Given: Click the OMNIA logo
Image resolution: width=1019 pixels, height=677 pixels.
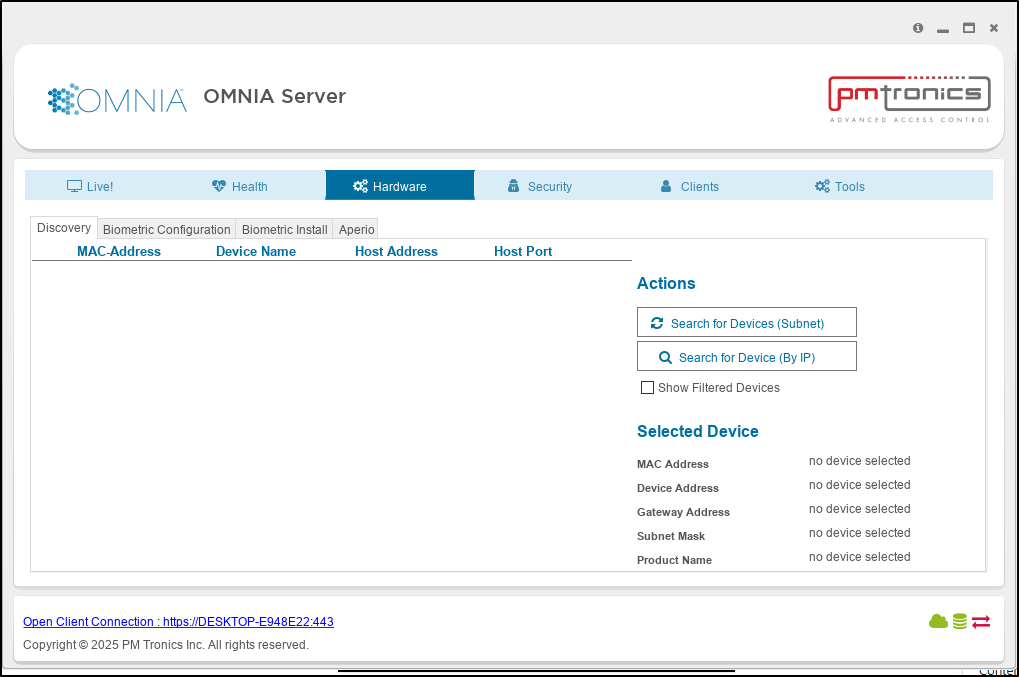Looking at the screenshot, I should click(x=117, y=99).
